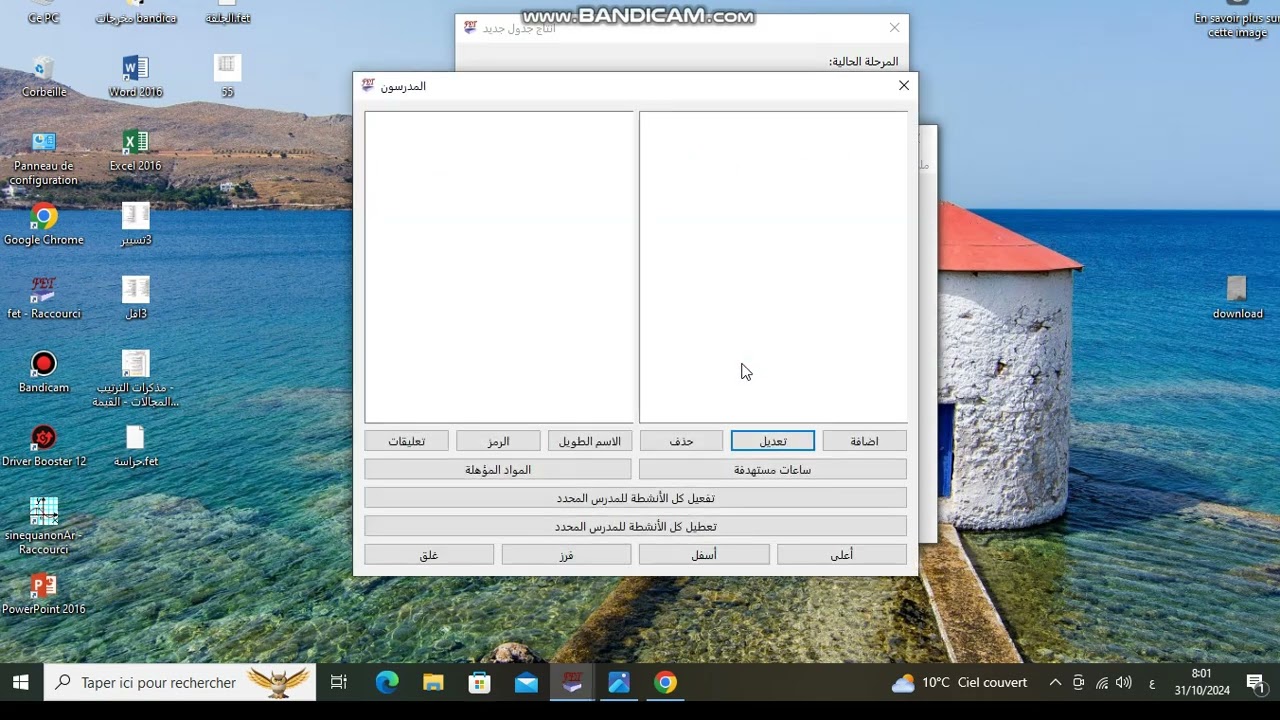
Task: Click the فرز (Sort) button
Action: [x=566, y=554]
